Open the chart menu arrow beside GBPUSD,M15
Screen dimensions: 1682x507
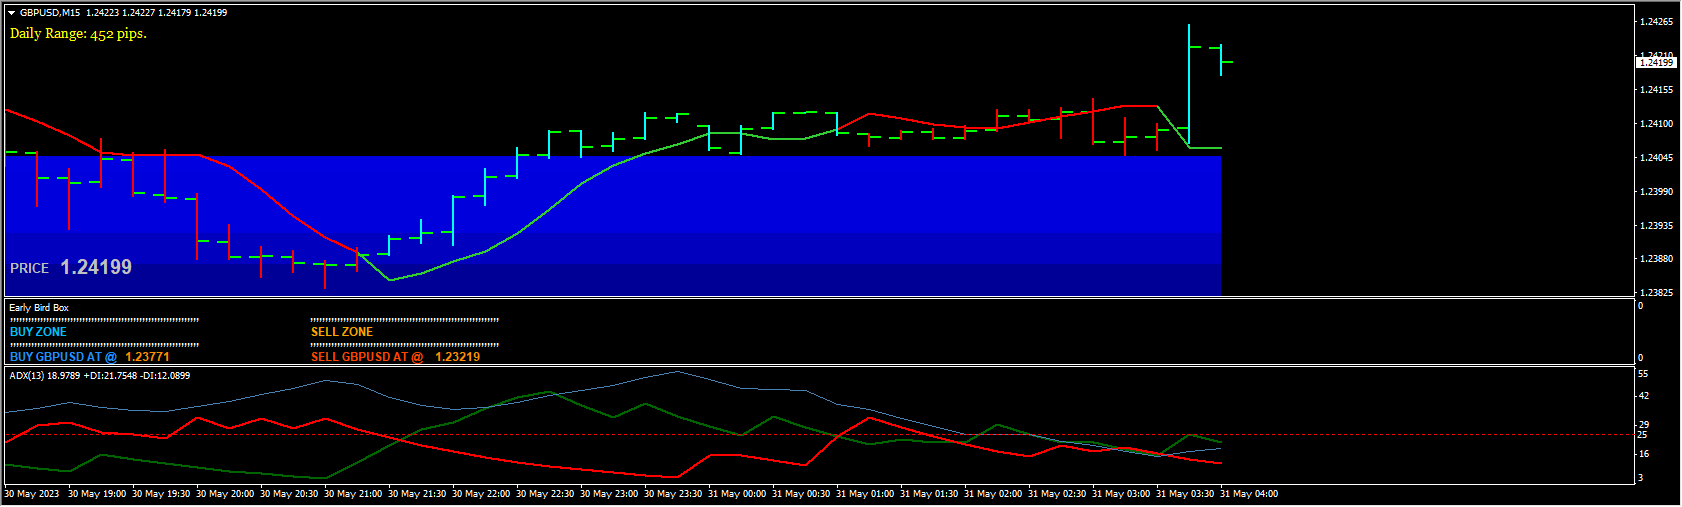(x=12, y=13)
